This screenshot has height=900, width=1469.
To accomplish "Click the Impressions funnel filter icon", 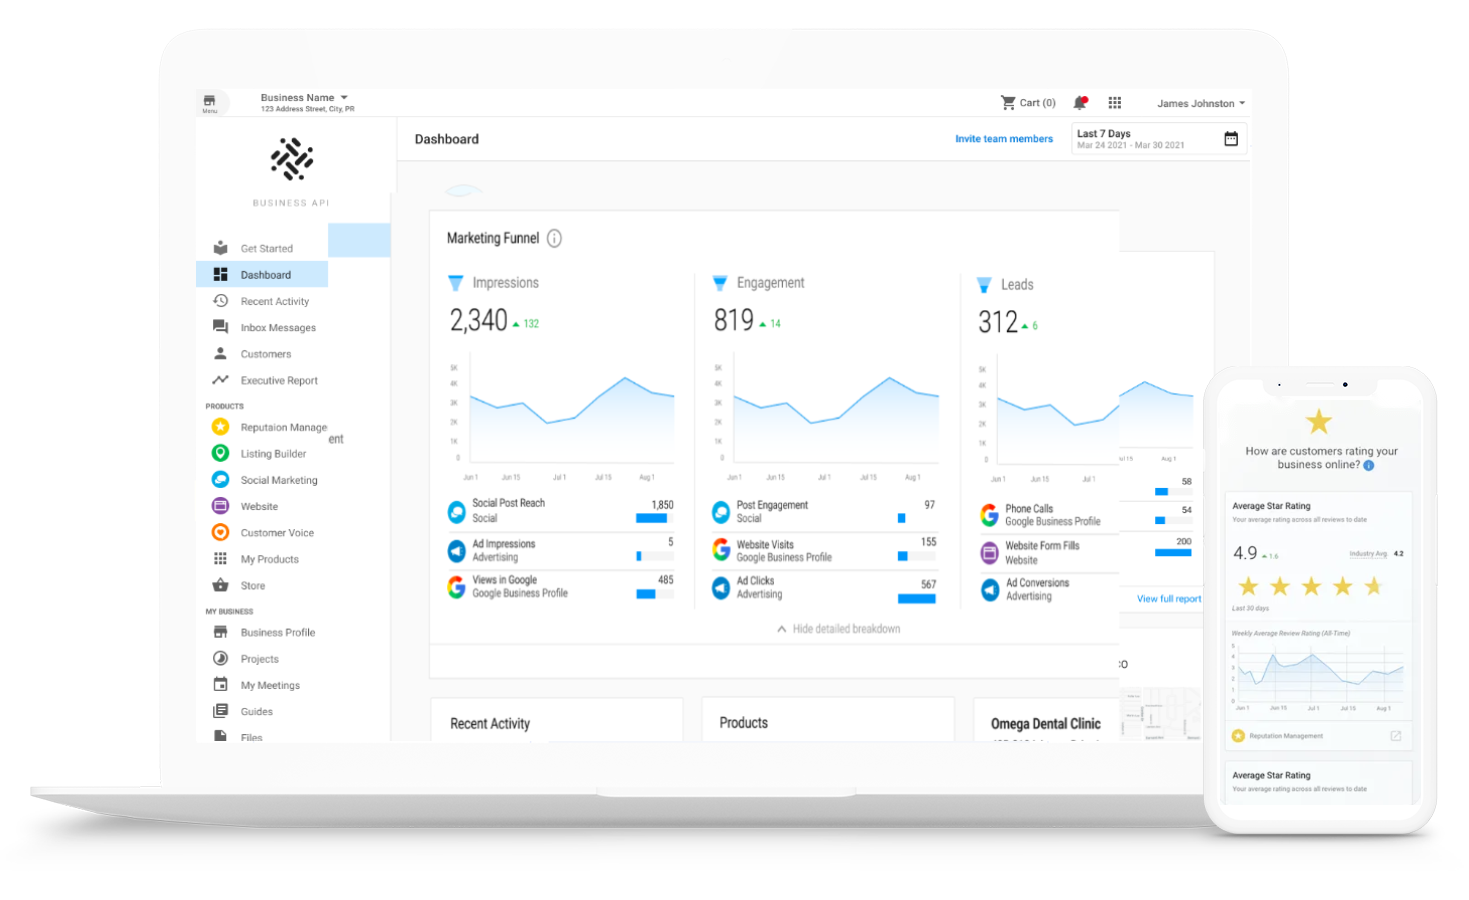I will pos(456,282).
